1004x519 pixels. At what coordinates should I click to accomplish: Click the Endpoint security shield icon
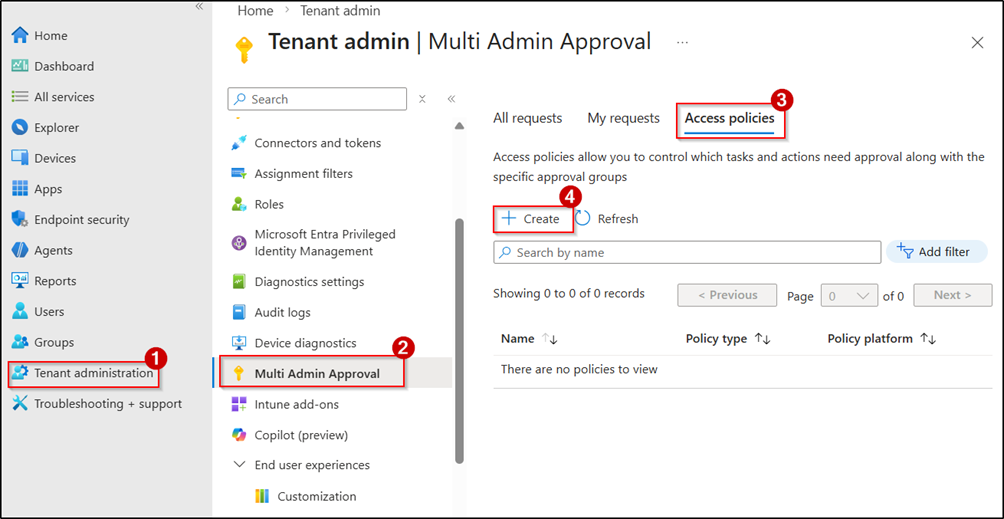tap(19, 220)
